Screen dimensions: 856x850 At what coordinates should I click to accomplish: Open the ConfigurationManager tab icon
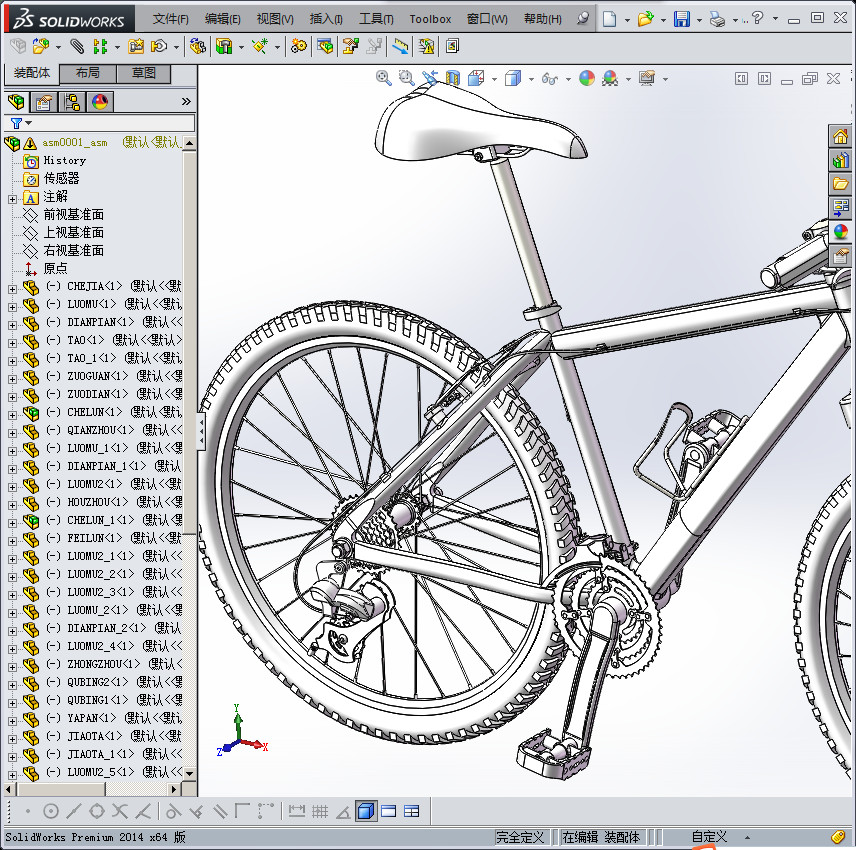pyautogui.click(x=72, y=102)
